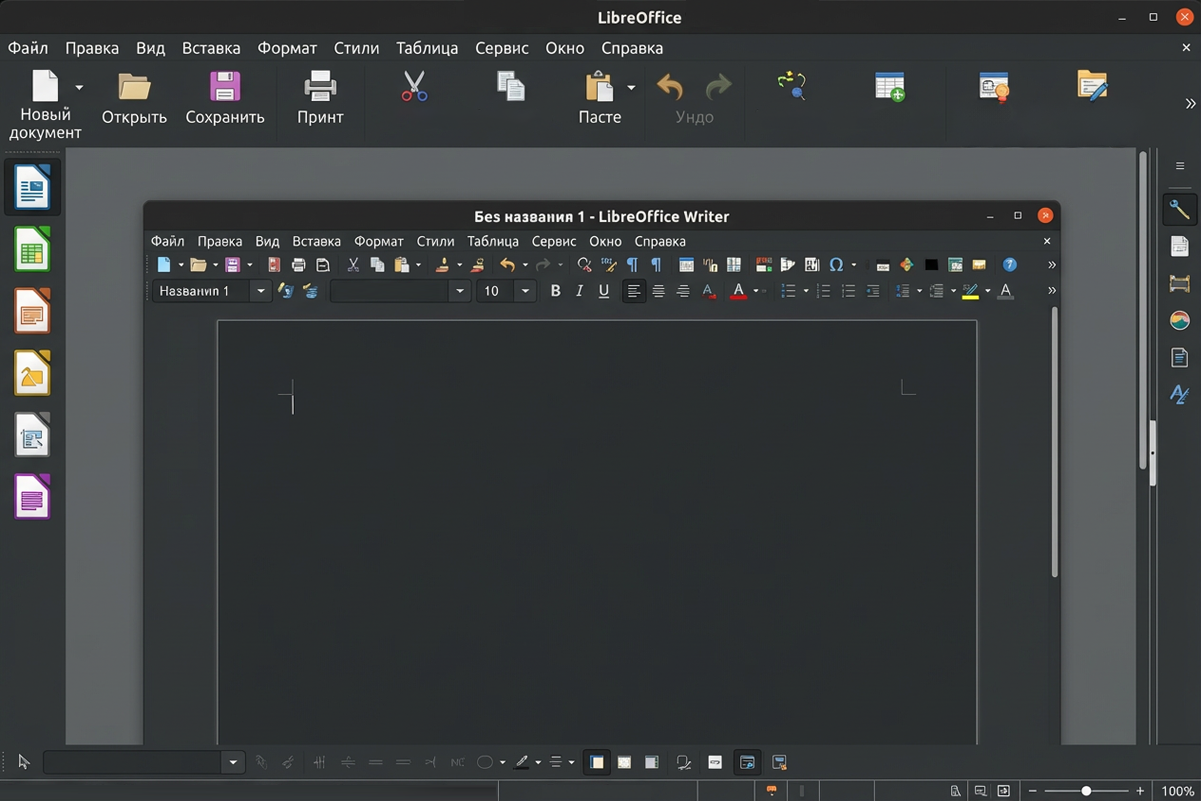The width and height of the screenshot is (1201, 801).
Task: Launch Calc spreadsheet from the sidebar
Action: point(32,249)
